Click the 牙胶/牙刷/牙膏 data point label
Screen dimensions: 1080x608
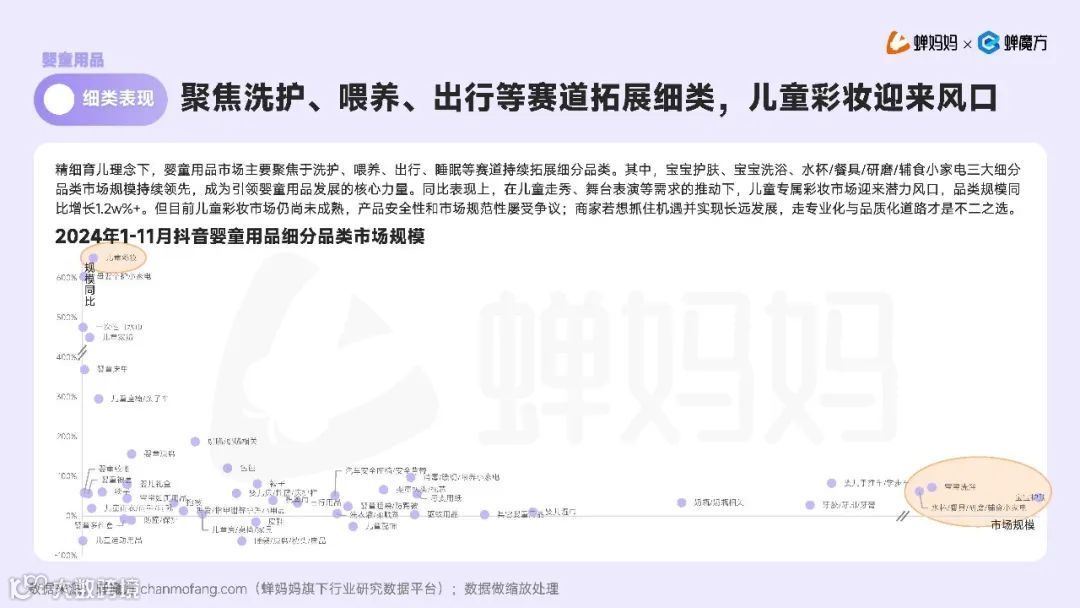[x=849, y=505]
